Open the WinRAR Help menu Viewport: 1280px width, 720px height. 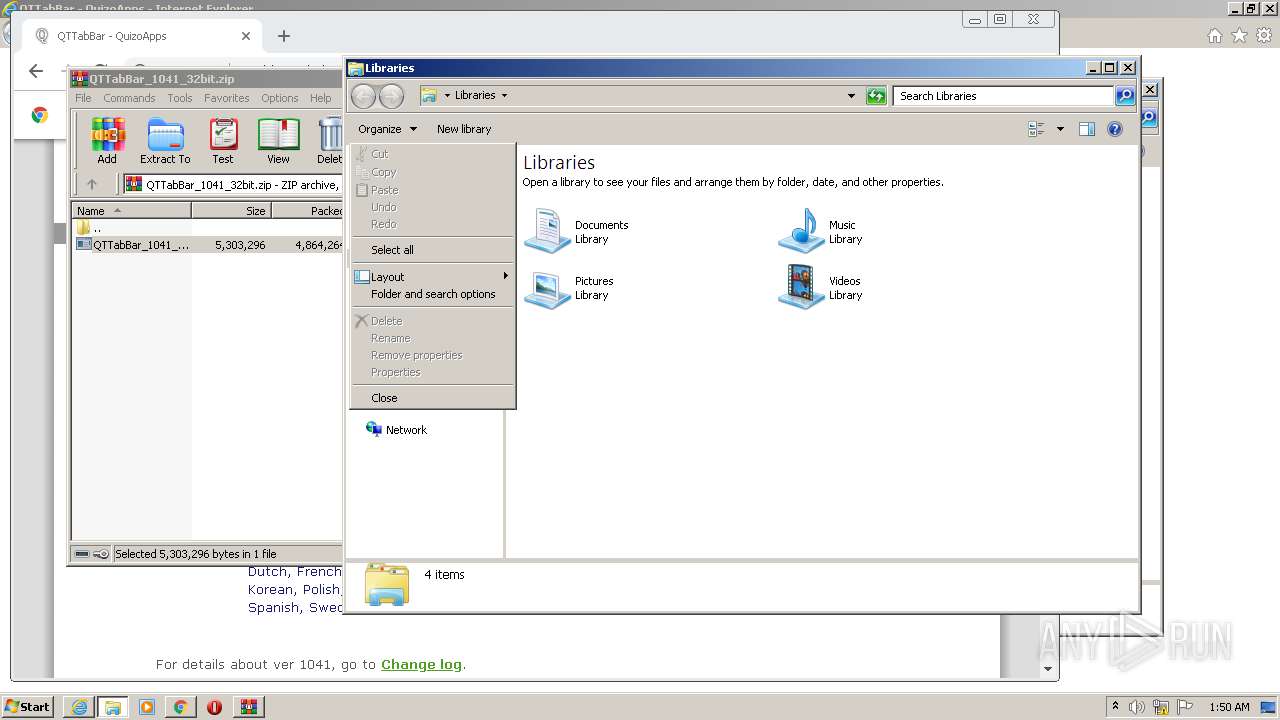320,98
